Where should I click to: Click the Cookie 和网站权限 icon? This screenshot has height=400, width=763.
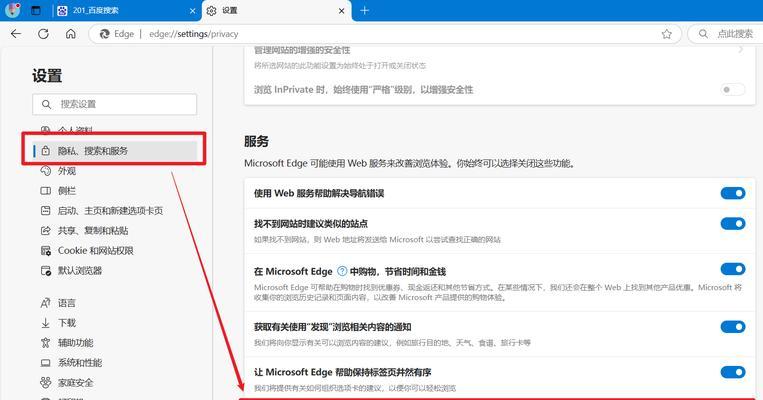45,251
